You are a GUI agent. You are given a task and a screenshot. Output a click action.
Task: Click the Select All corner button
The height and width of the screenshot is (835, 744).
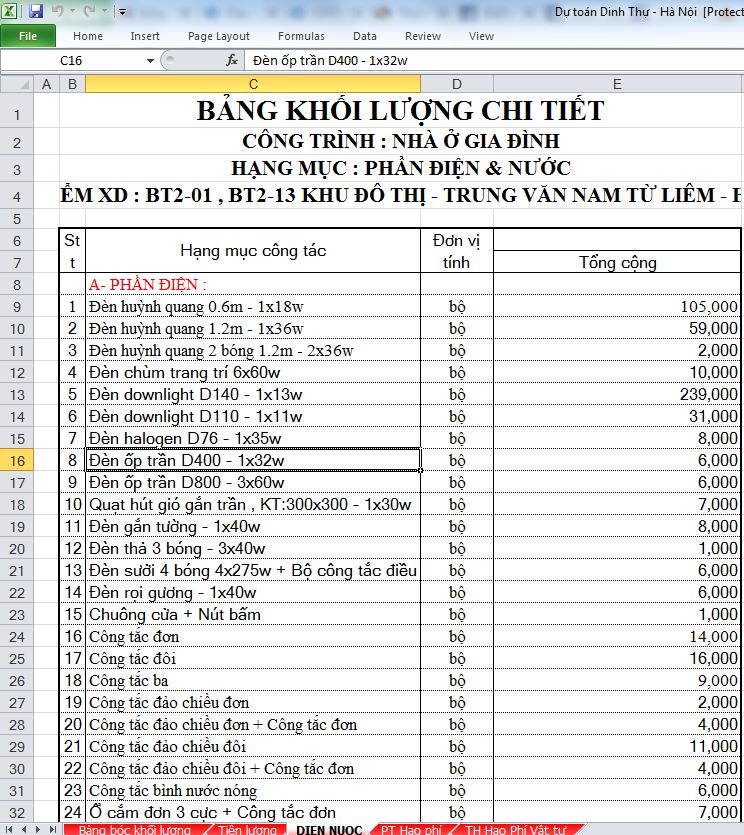point(17,84)
